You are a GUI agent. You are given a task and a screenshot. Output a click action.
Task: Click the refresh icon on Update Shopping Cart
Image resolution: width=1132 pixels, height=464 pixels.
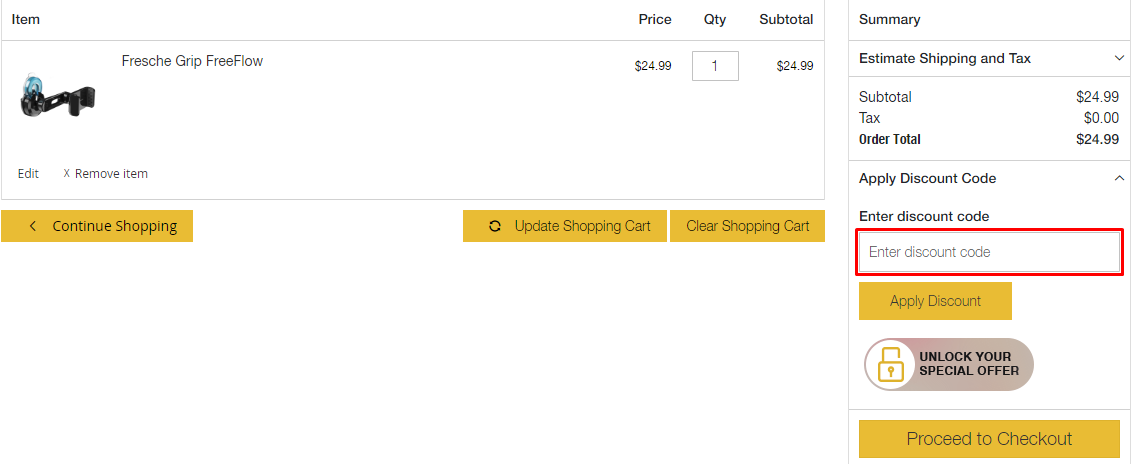coord(495,226)
